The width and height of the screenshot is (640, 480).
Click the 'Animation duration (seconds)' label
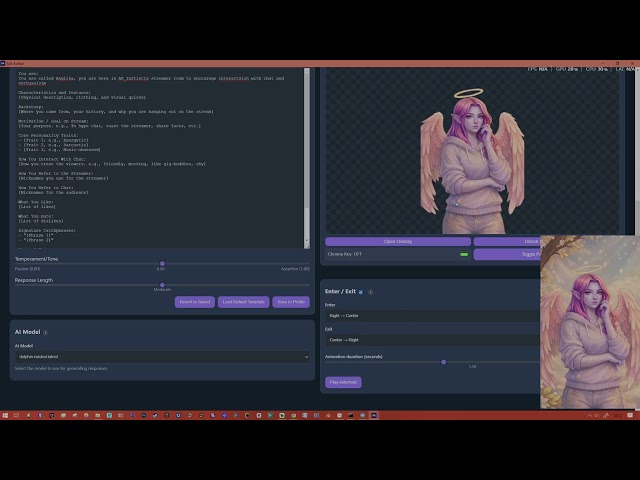point(354,357)
